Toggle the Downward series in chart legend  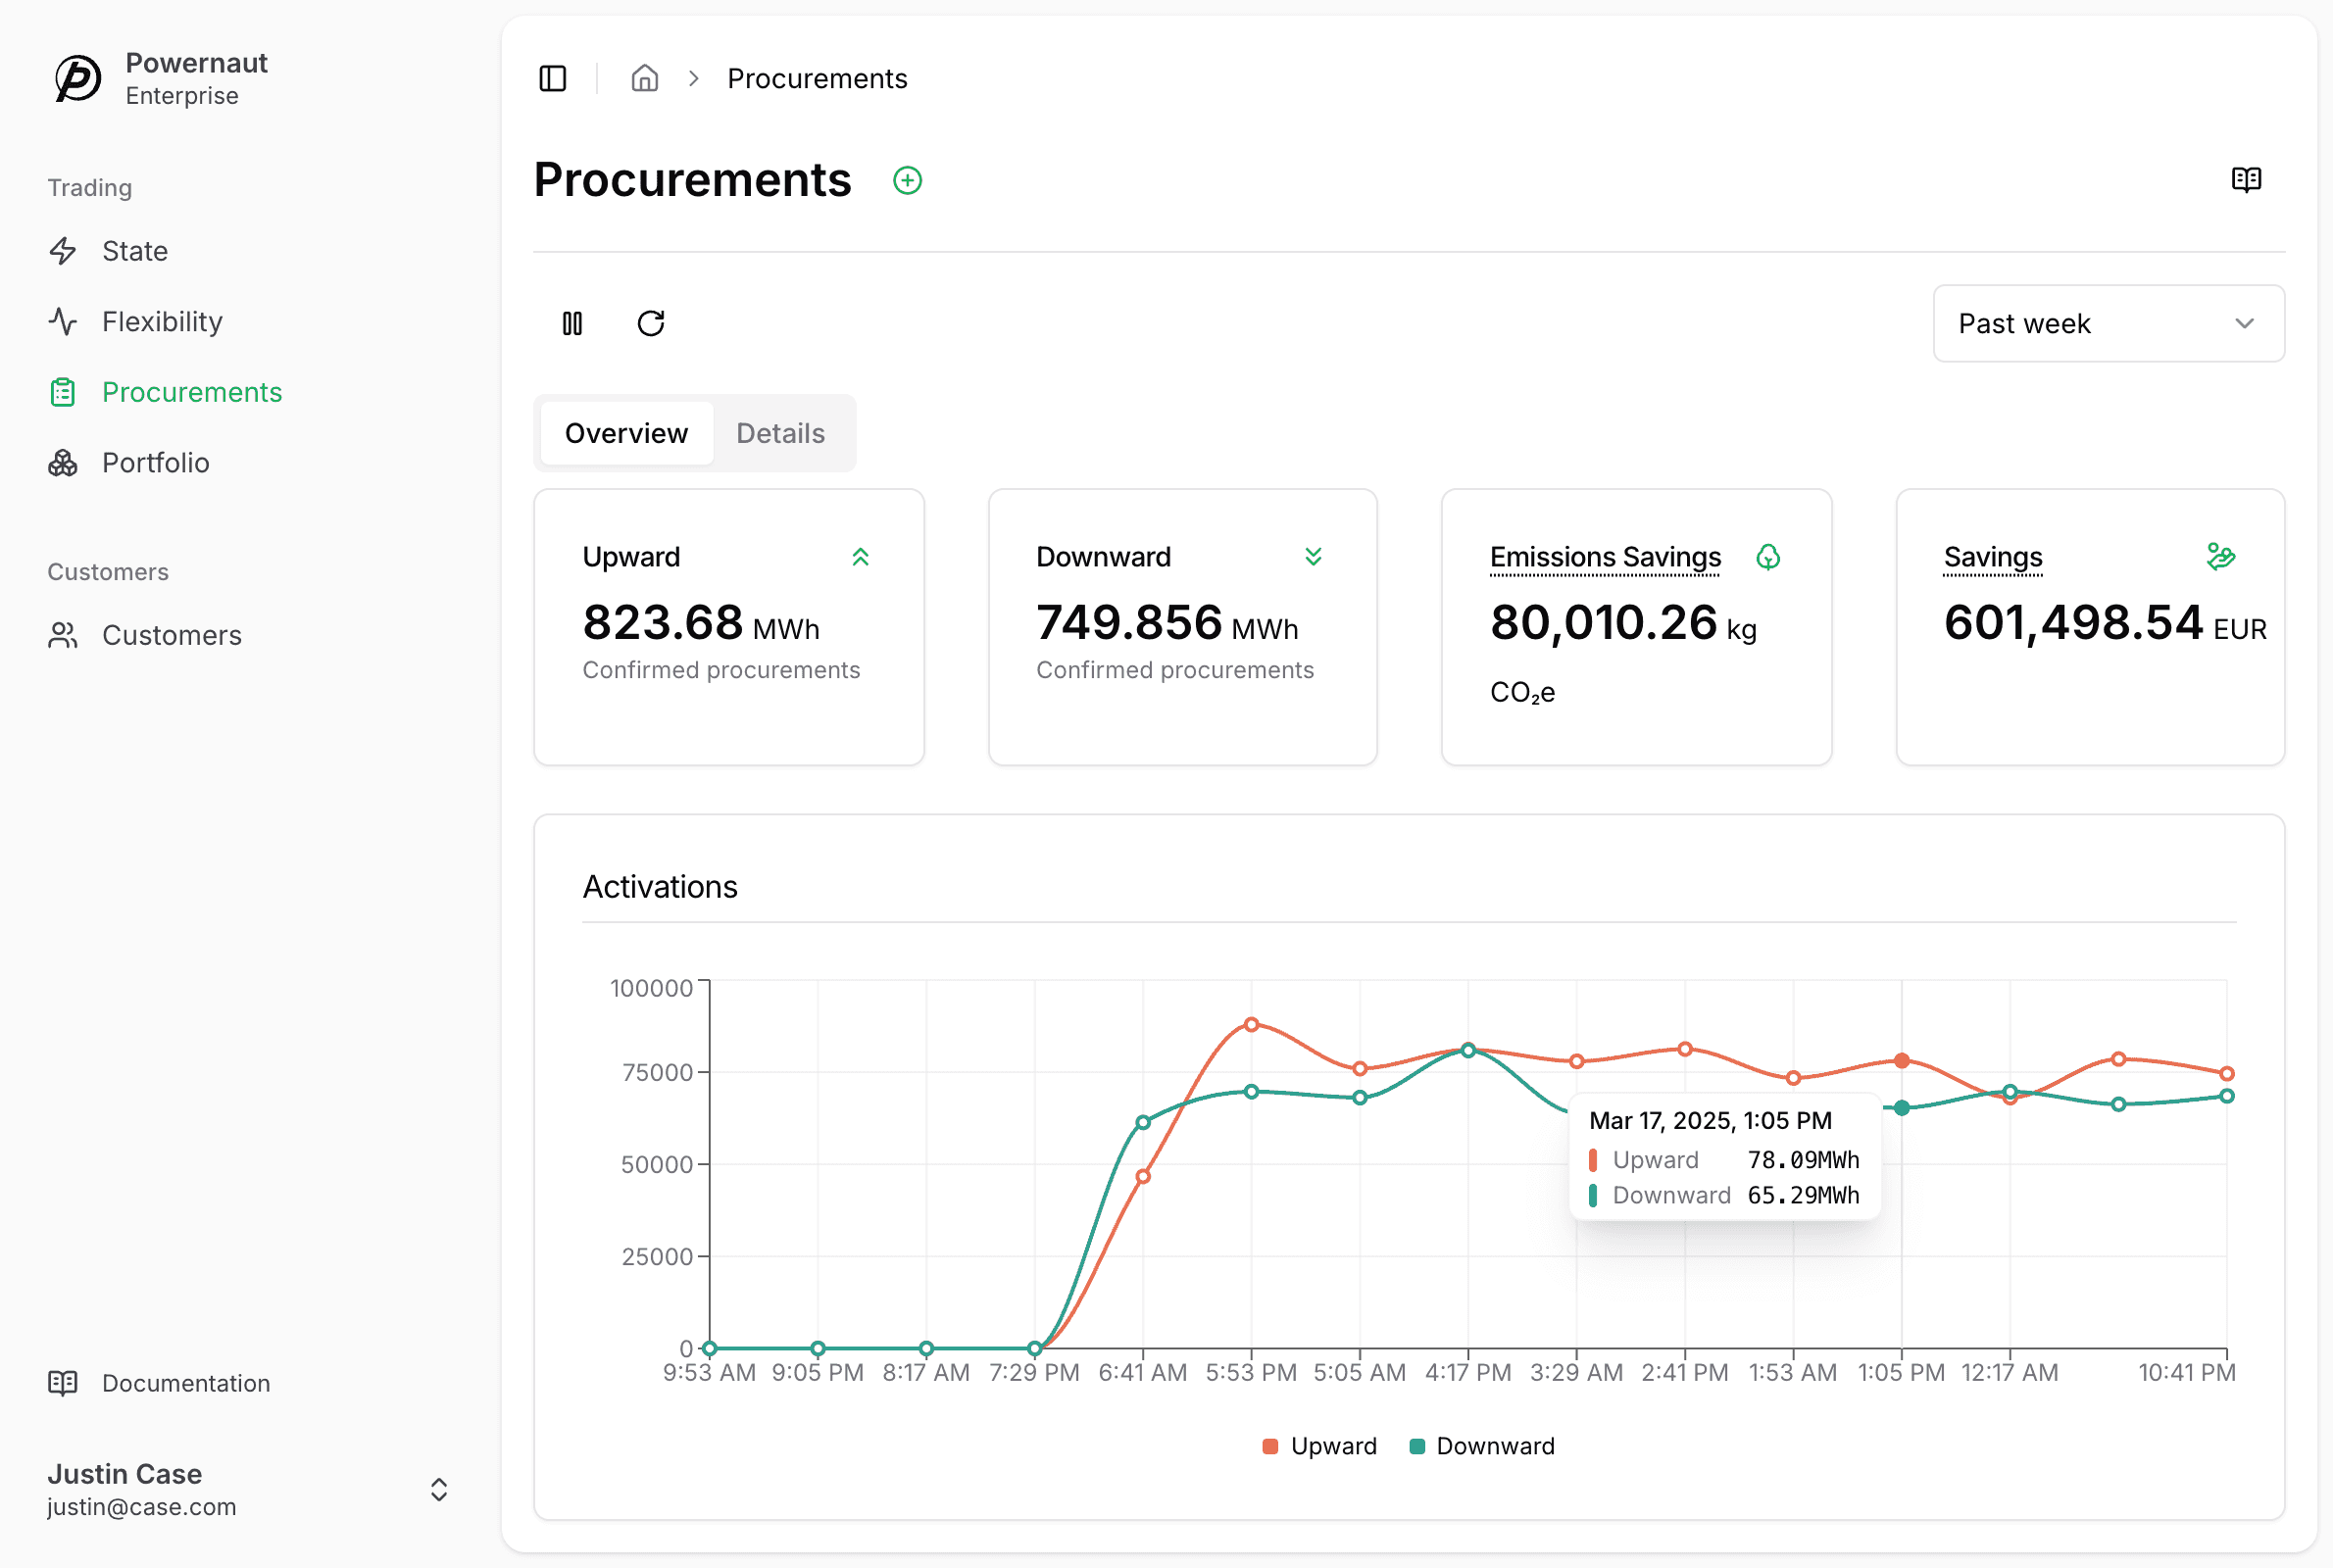1481,1446
